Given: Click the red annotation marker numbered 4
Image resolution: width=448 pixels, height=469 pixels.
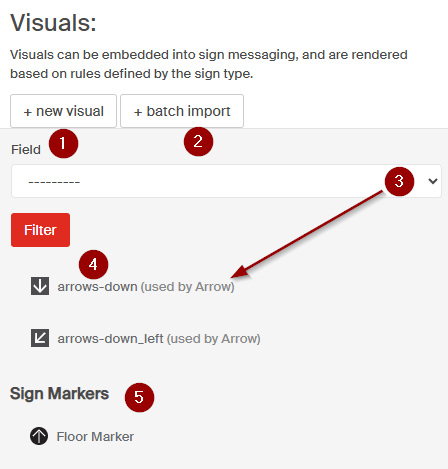Looking at the screenshot, I should (x=93, y=265).
